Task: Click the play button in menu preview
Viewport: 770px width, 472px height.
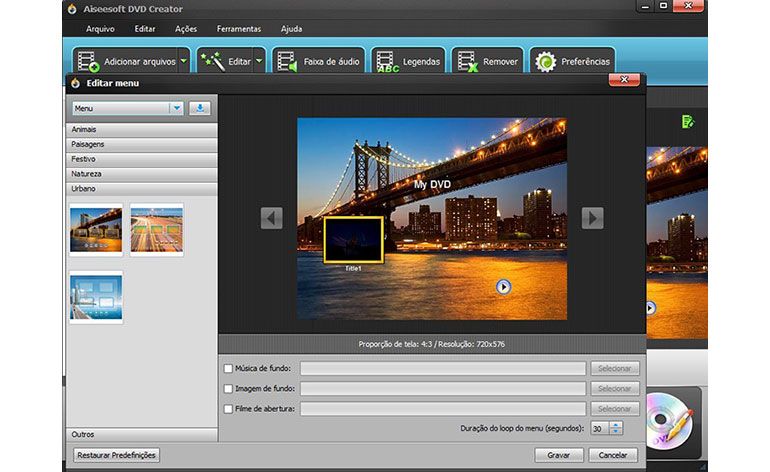Action: [503, 287]
